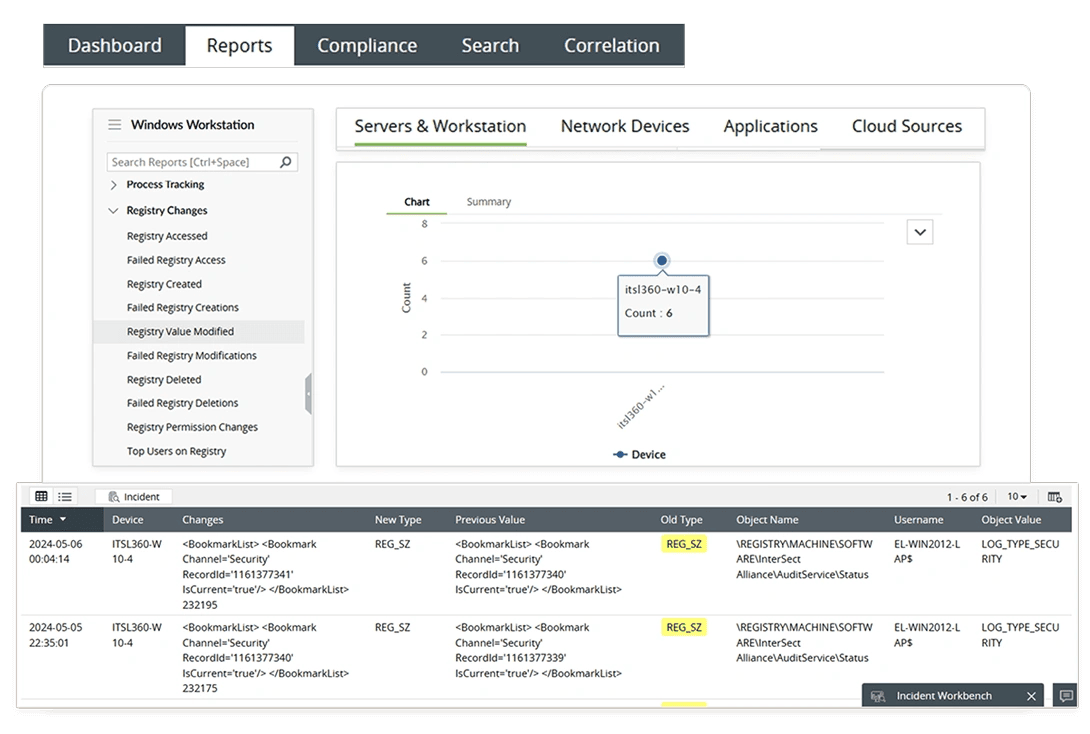The width and height of the screenshot is (1090, 734).
Task: Open the Compliance tab
Action: coord(367,46)
